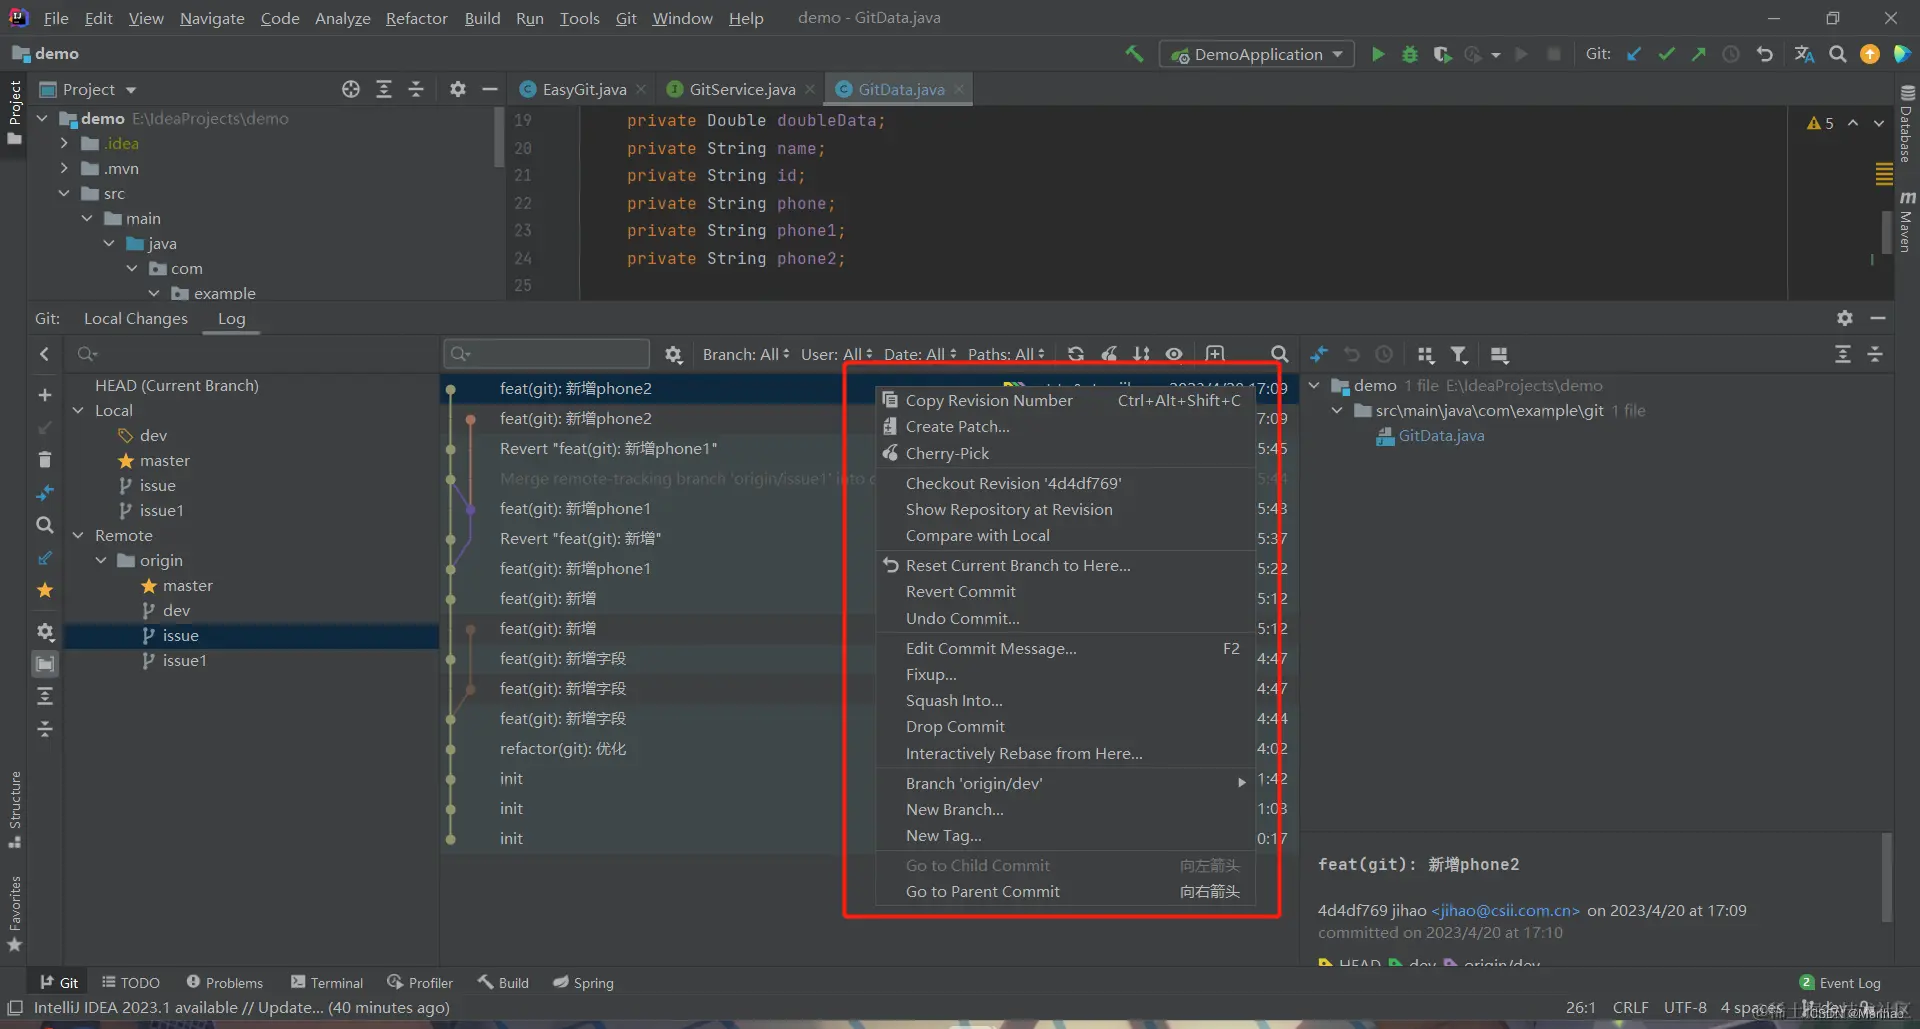Refresh the Git log
This screenshot has height=1029, width=1920.
pyautogui.click(x=1076, y=354)
